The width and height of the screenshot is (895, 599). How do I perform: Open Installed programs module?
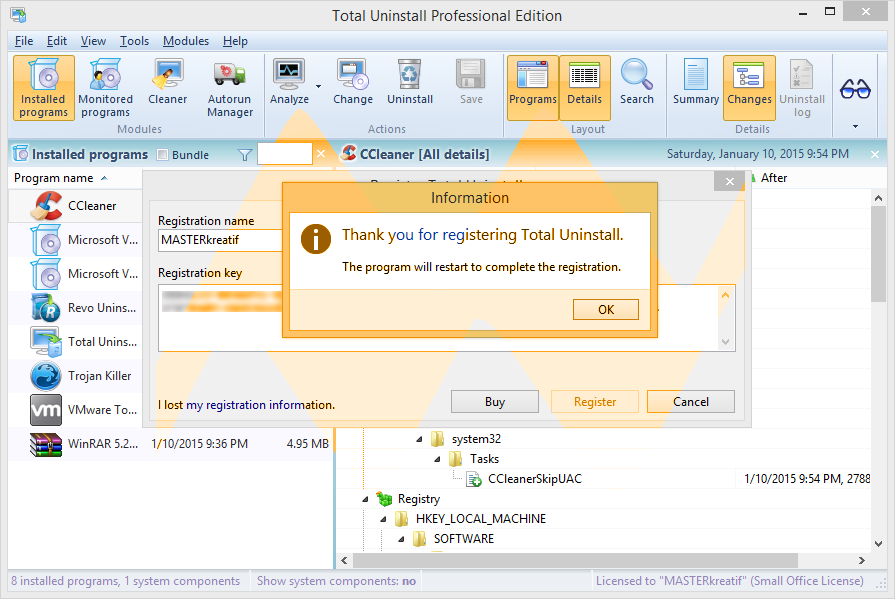pos(44,88)
